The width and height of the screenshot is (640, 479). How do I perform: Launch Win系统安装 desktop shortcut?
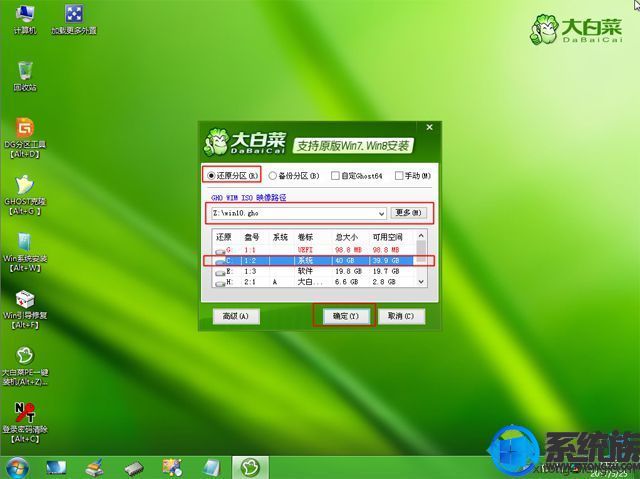click(25, 252)
